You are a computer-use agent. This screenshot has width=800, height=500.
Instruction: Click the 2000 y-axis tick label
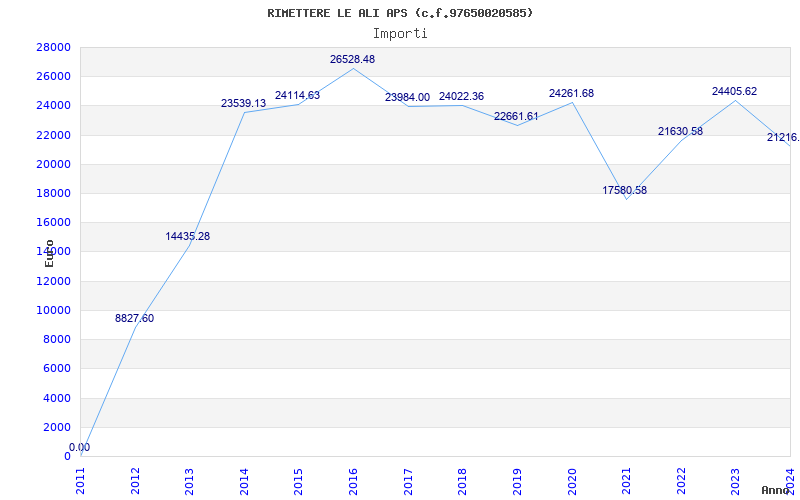(57, 427)
